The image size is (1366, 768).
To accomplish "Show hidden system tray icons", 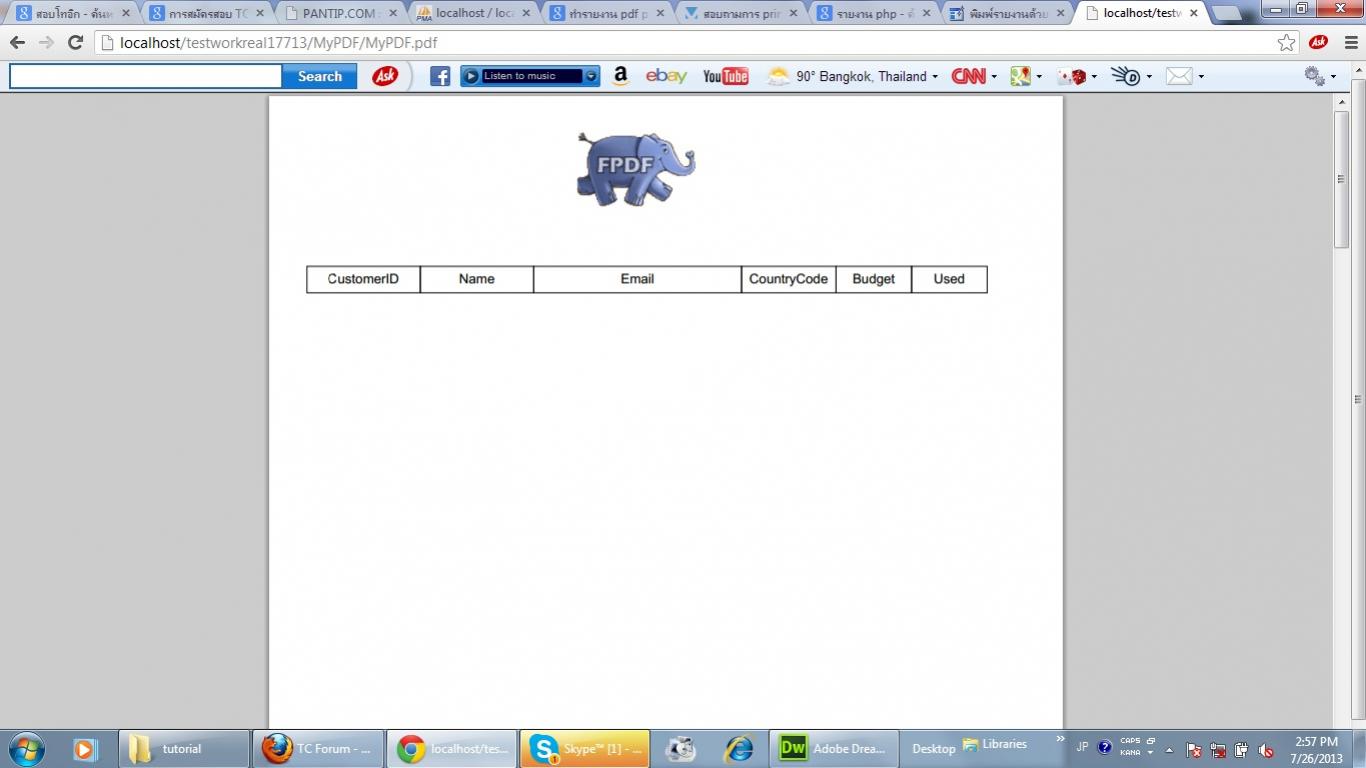I will 1169,749.
